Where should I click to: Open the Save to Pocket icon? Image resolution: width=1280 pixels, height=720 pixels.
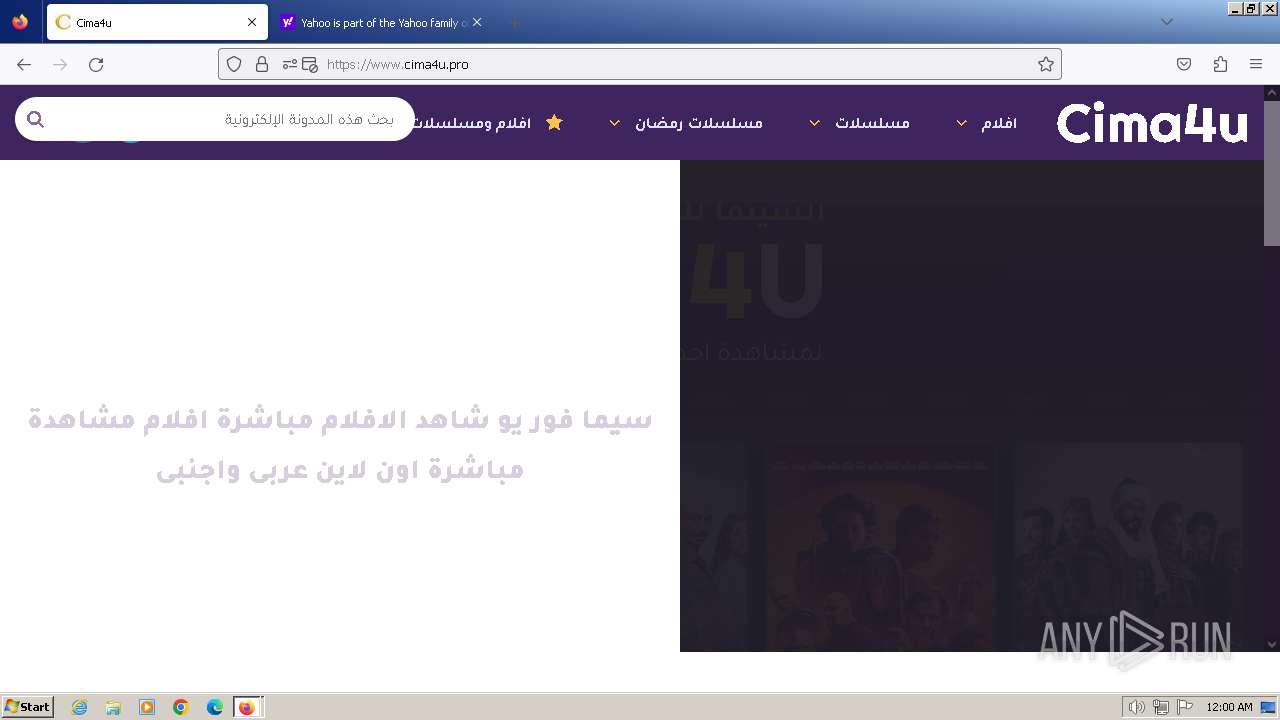pyautogui.click(x=1184, y=64)
